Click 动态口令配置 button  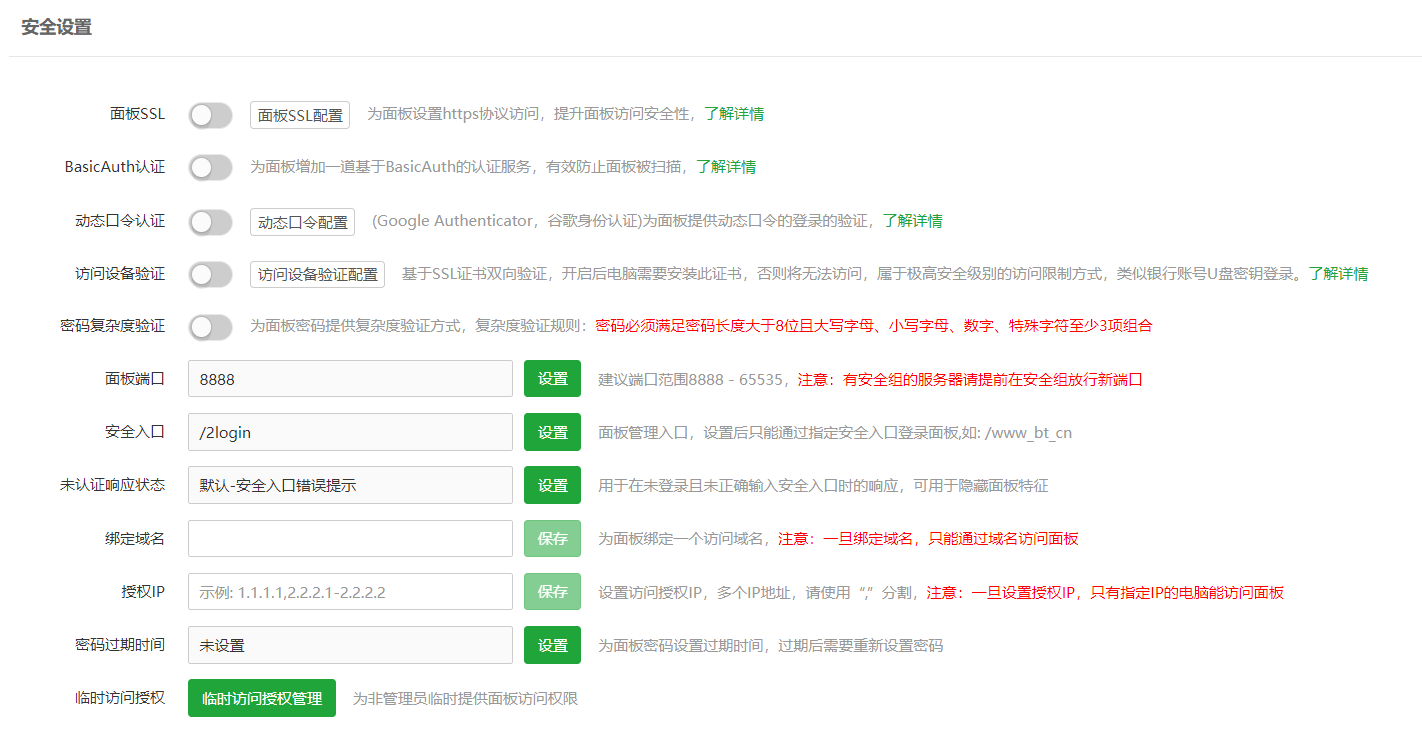302,222
